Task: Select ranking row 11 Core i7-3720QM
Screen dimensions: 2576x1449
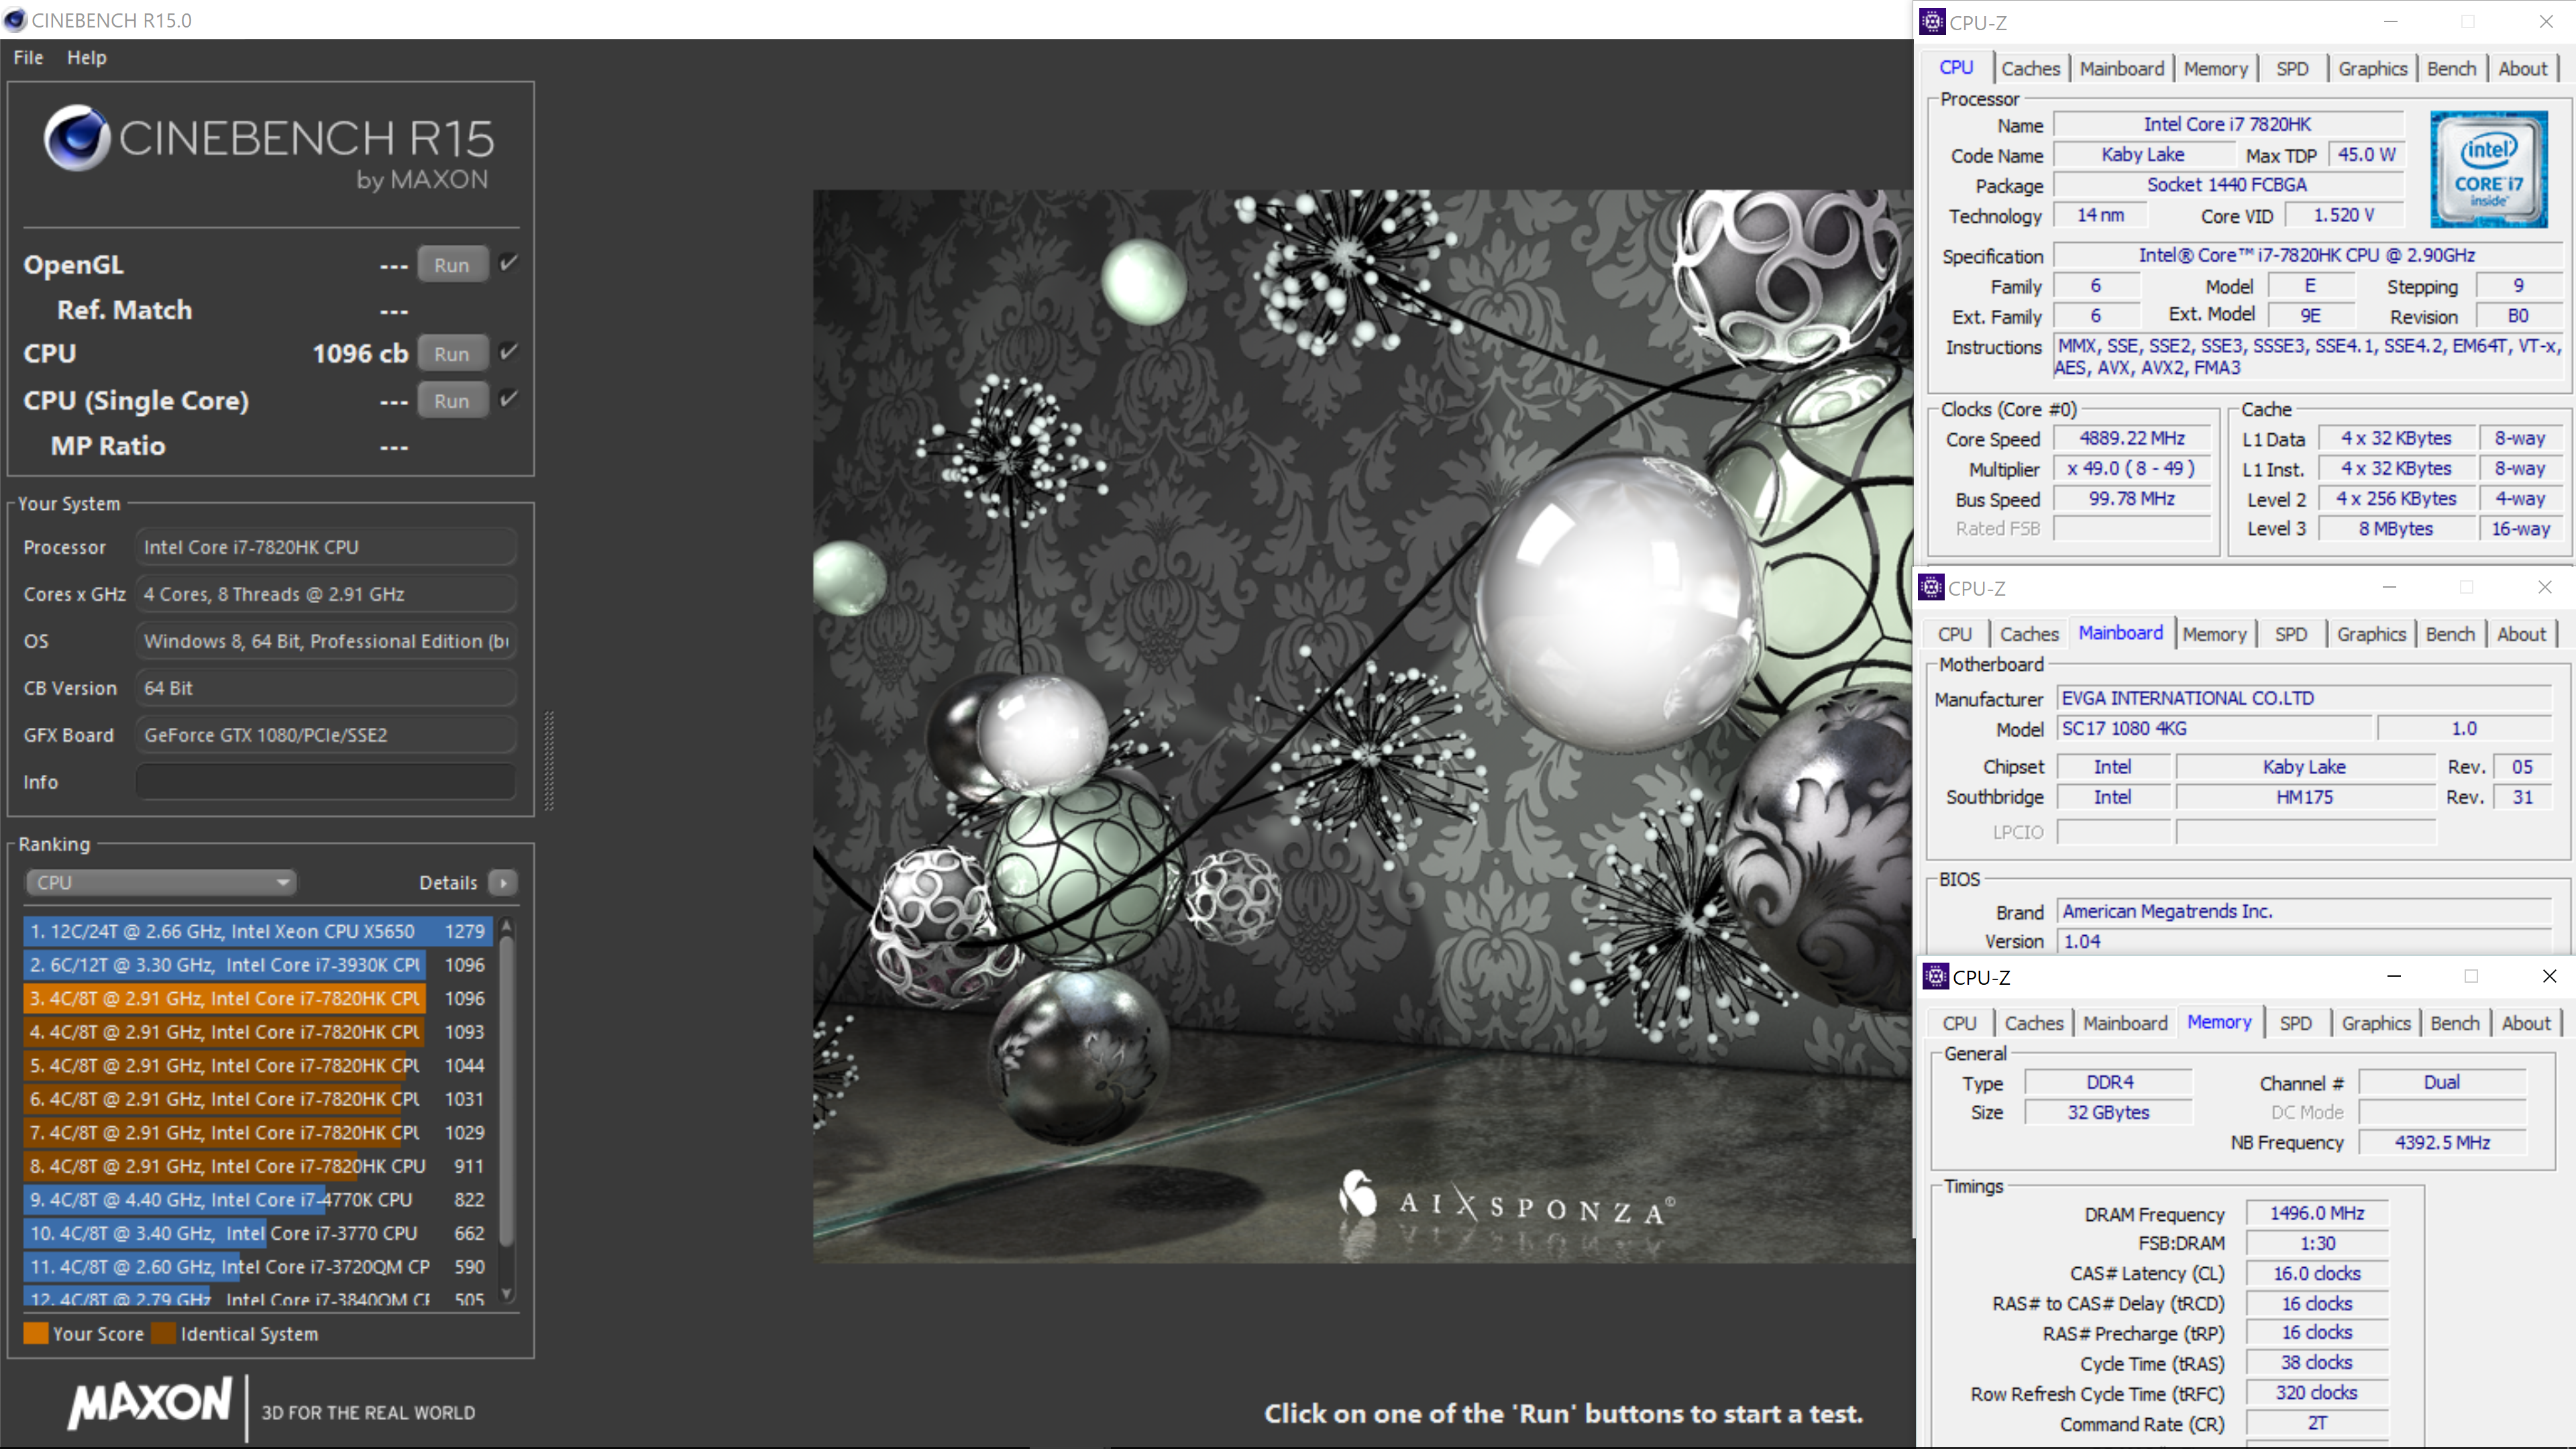Action: (x=258, y=1266)
